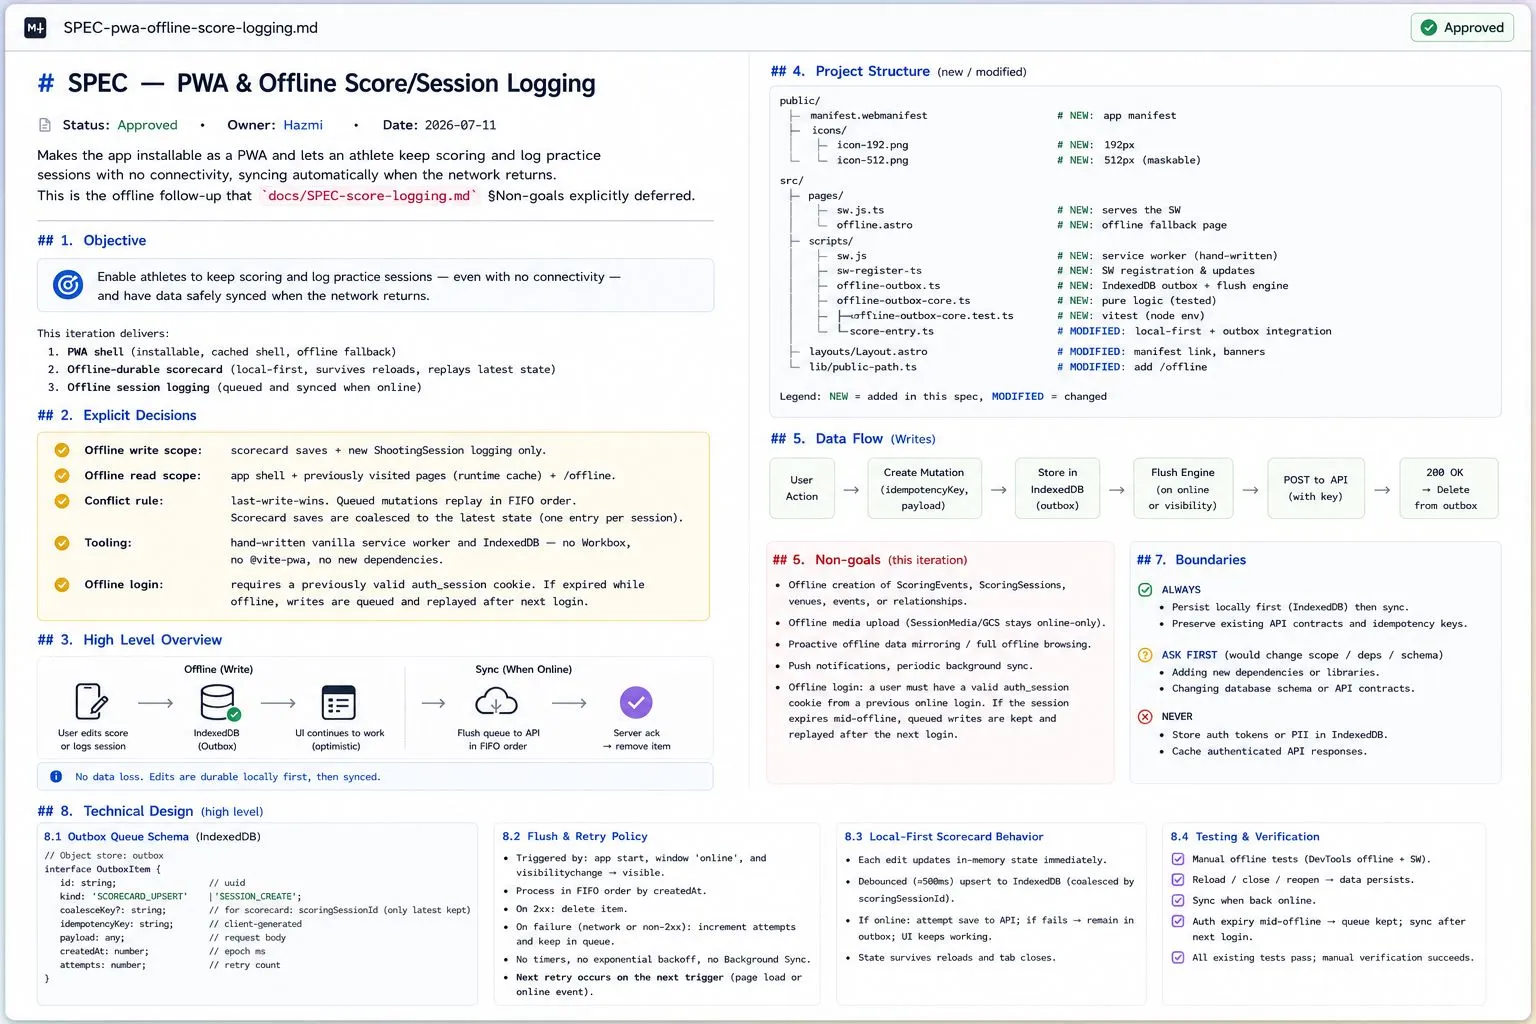Click the '## 2. Explicit Decisions' heading
The height and width of the screenshot is (1024, 1536).
pyautogui.click(x=117, y=415)
